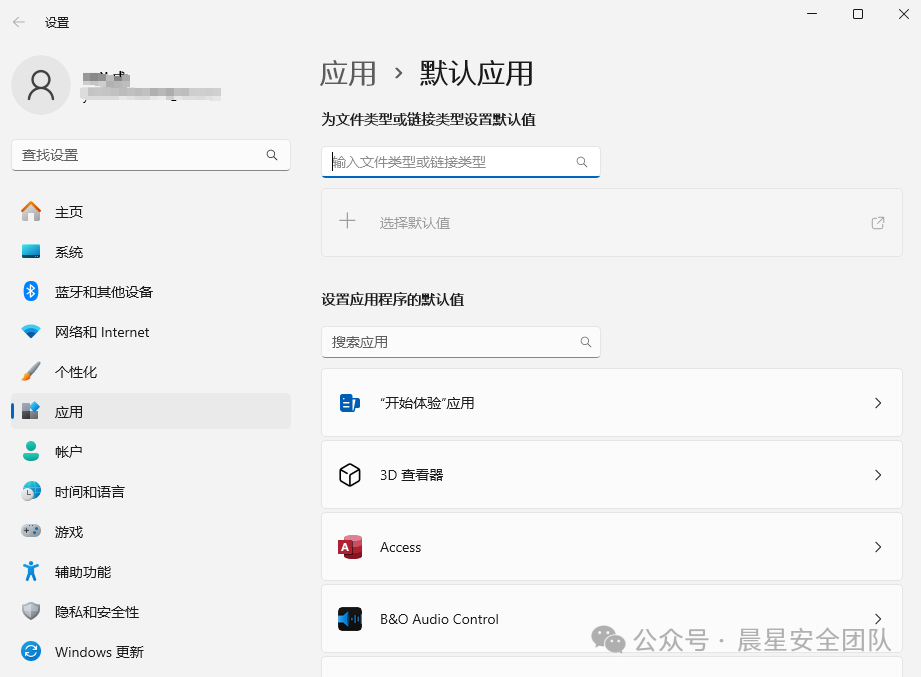Image resolution: width=921 pixels, height=677 pixels.
Task: Click search icon in file type field
Action: point(581,162)
